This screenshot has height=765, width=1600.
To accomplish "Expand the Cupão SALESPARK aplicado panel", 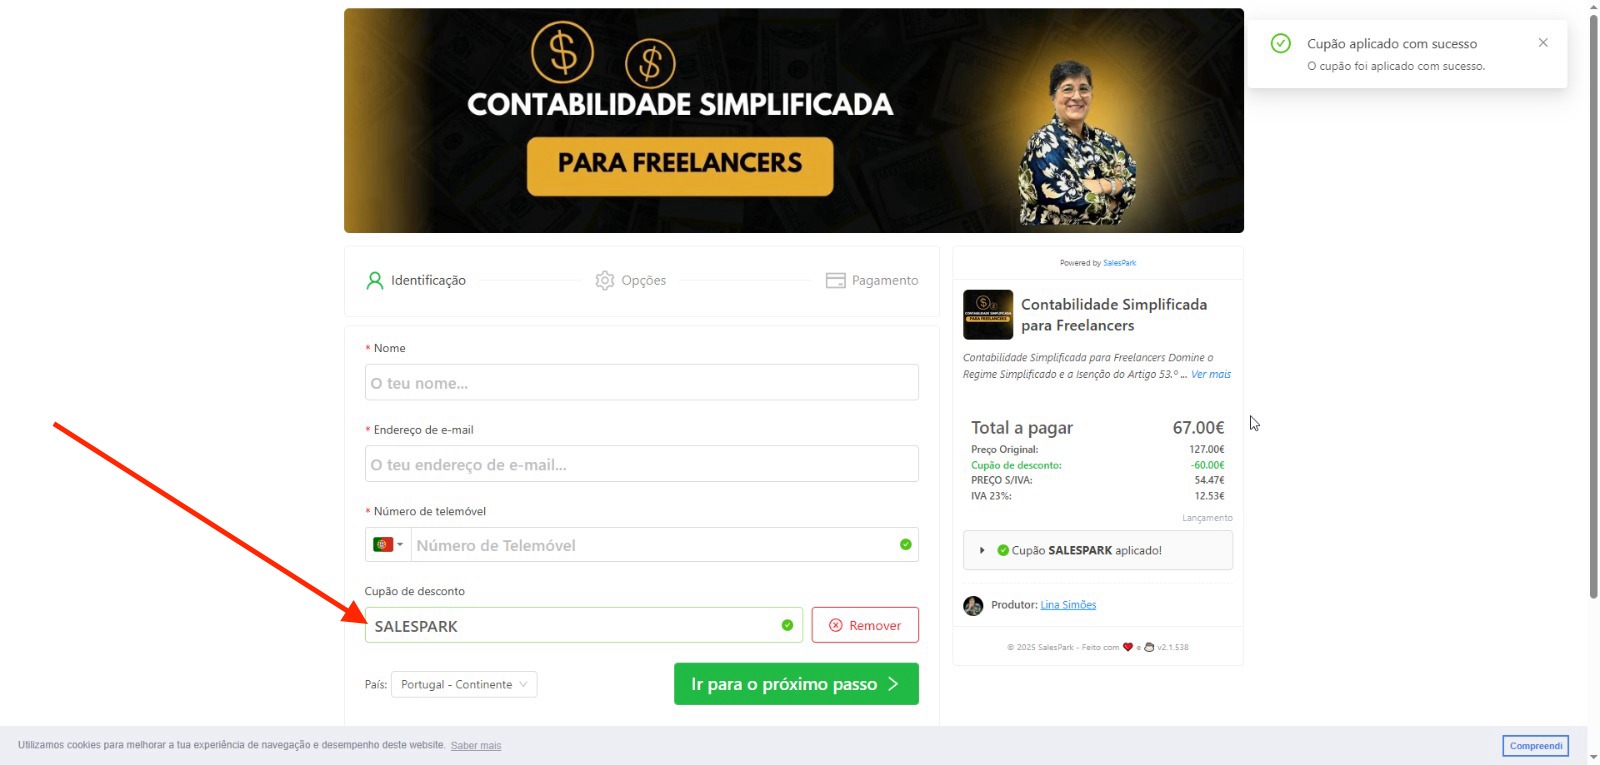I will (x=1098, y=551).
